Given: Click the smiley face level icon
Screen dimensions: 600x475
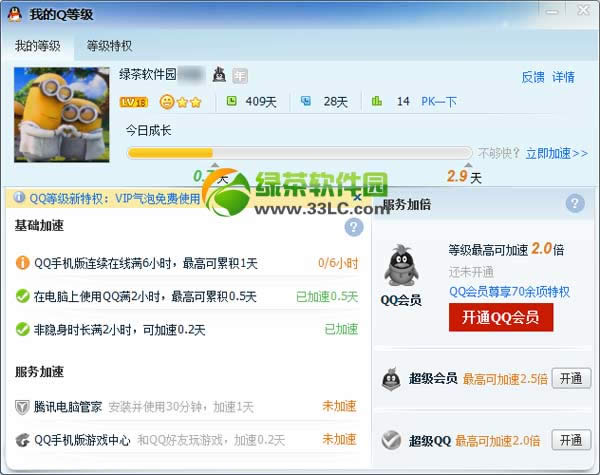Looking at the screenshot, I should pyautogui.click(x=167, y=102).
